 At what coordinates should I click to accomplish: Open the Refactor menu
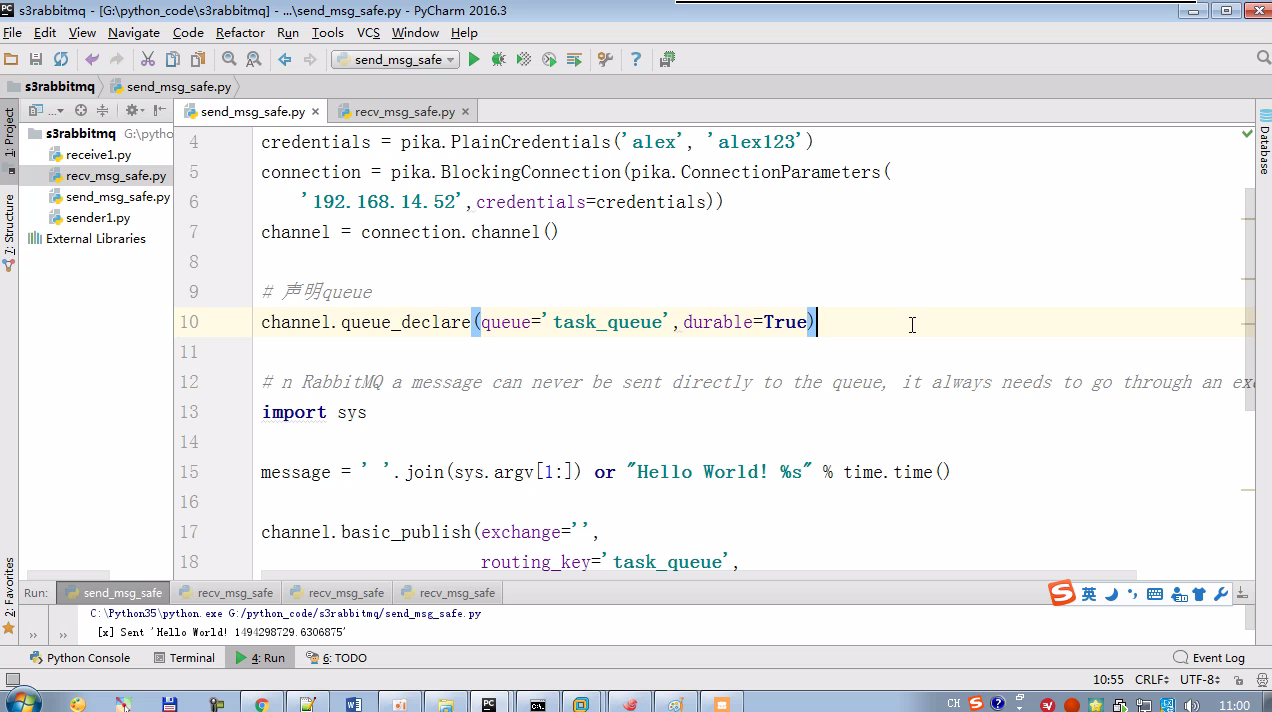pos(240,33)
